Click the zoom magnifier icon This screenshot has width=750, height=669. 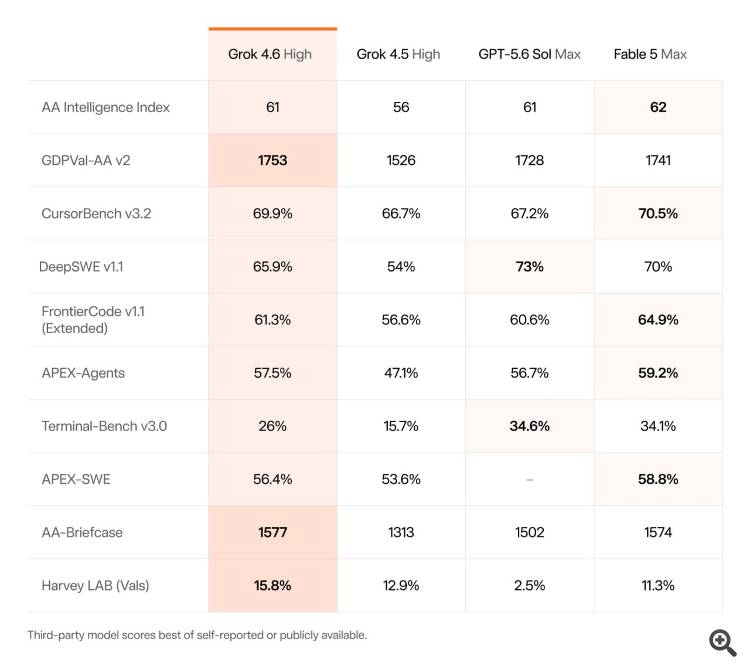(723, 642)
